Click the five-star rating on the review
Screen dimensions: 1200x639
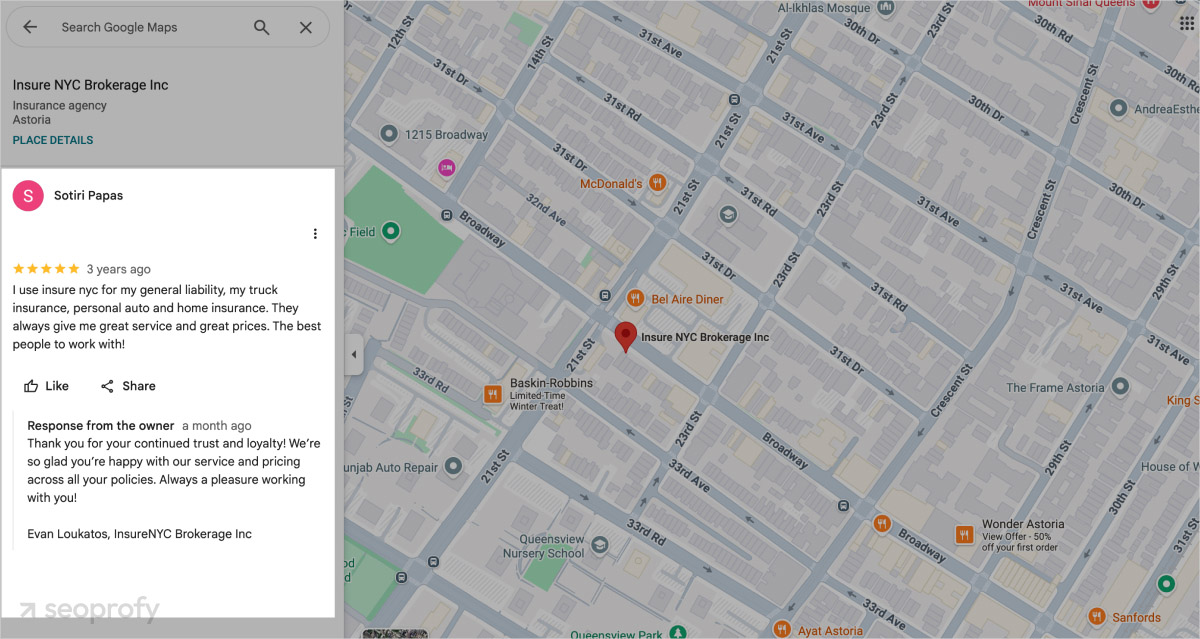[45, 268]
